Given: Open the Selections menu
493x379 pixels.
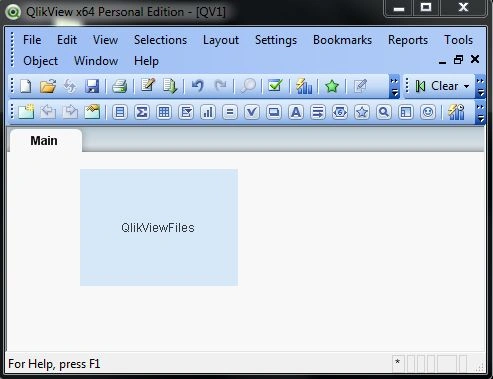Looking at the screenshot, I should click(160, 40).
